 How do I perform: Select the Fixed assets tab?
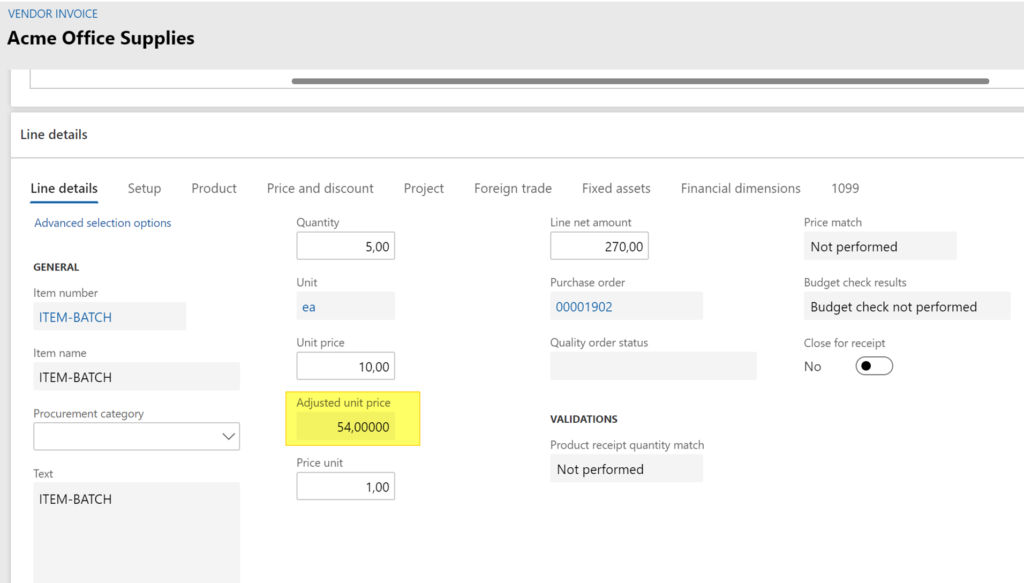(616, 188)
